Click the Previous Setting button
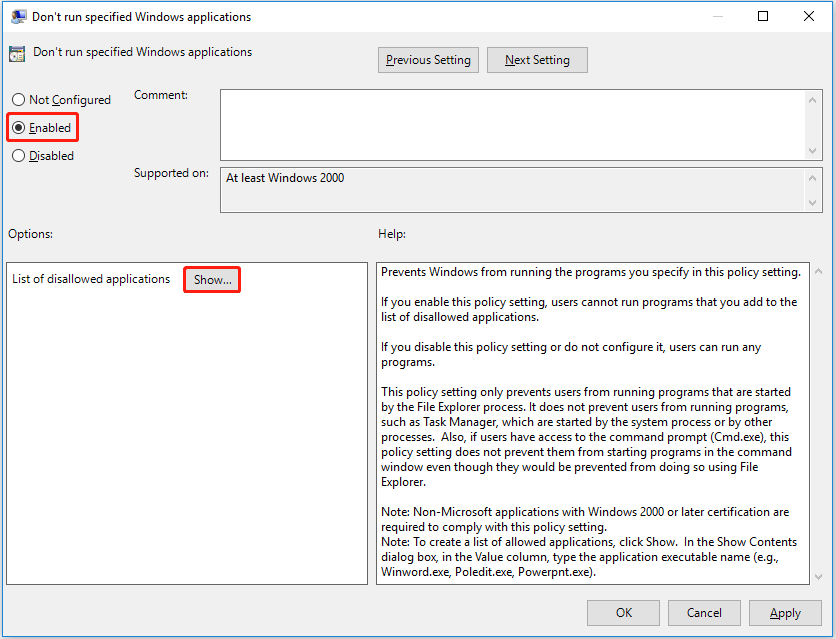 [x=428, y=59]
